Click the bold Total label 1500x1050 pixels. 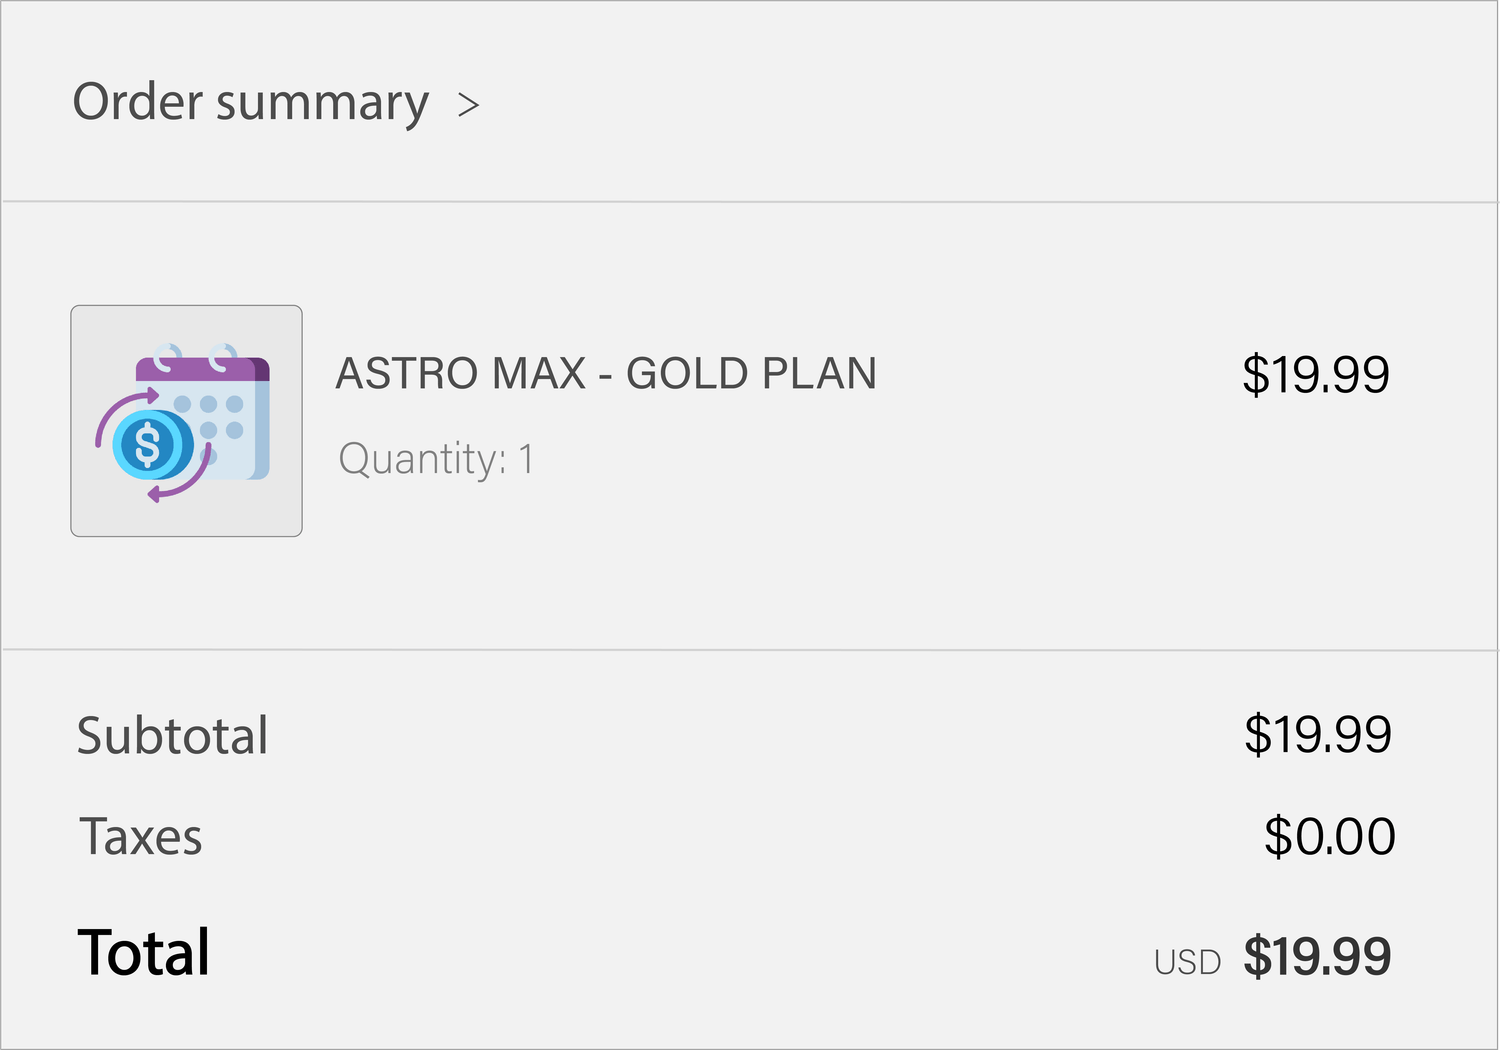click(144, 952)
